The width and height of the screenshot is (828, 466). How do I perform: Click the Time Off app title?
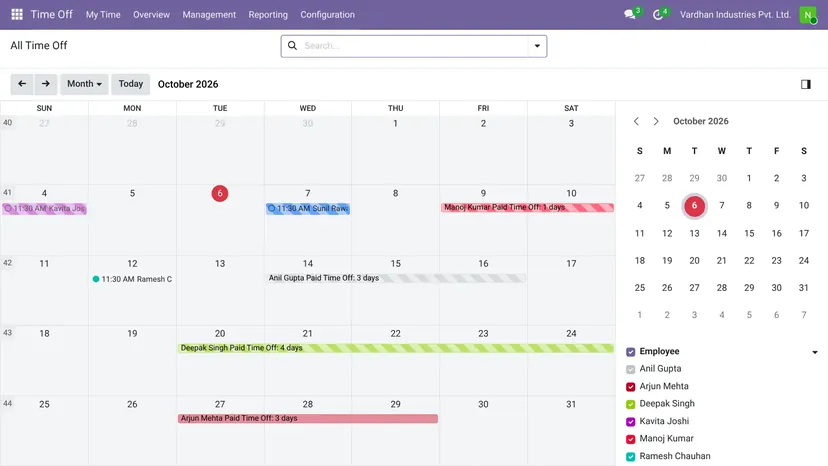[x=51, y=14]
